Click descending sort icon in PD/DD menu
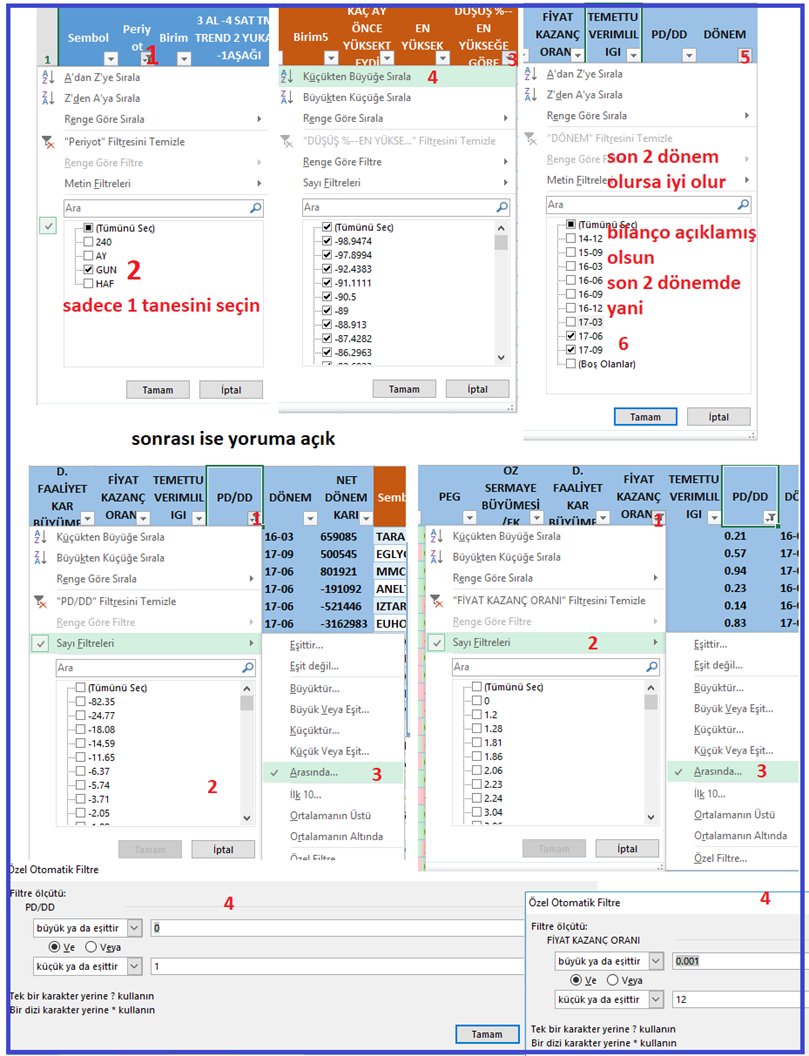The width and height of the screenshot is (809, 1056). (x=40, y=558)
